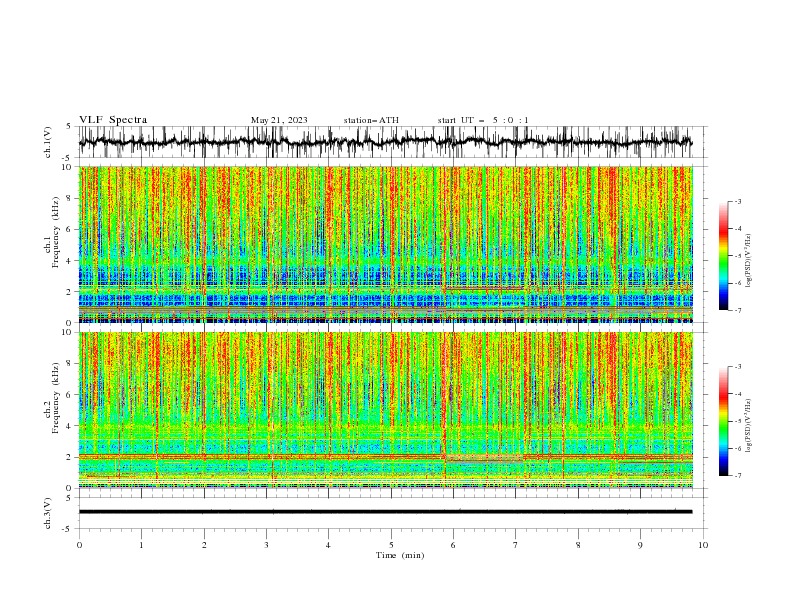
Task: Click the "ch.1(V)" waveform axis label
Action: click(48, 142)
